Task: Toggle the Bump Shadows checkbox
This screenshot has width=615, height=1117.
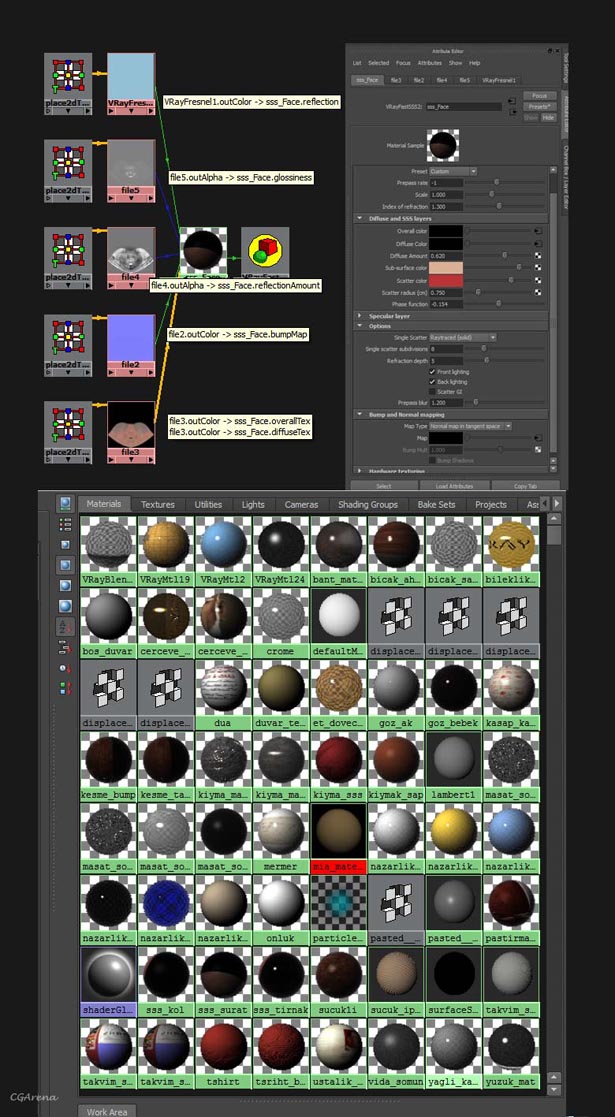Action: [x=433, y=460]
